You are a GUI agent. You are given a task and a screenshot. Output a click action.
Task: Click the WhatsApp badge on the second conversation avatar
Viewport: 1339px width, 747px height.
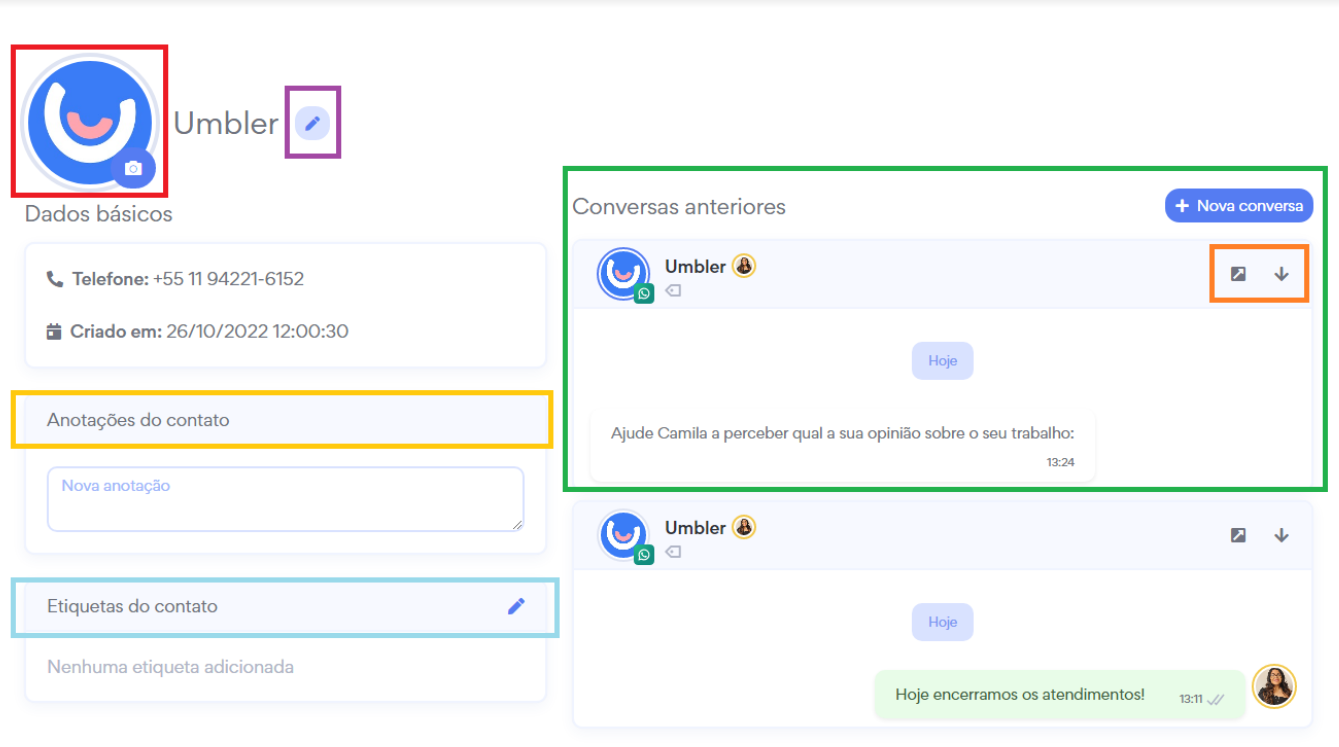(644, 554)
